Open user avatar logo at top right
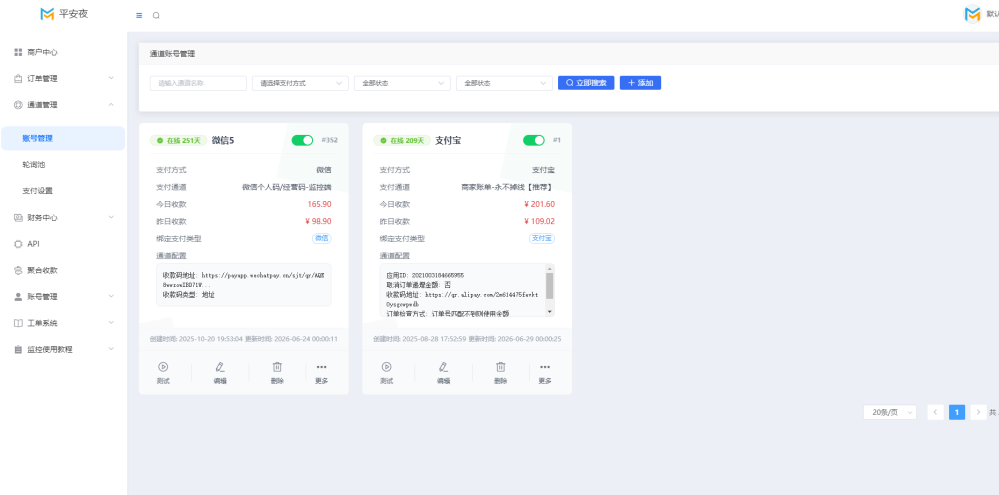This screenshot has height=495, width=999. coord(972,14)
